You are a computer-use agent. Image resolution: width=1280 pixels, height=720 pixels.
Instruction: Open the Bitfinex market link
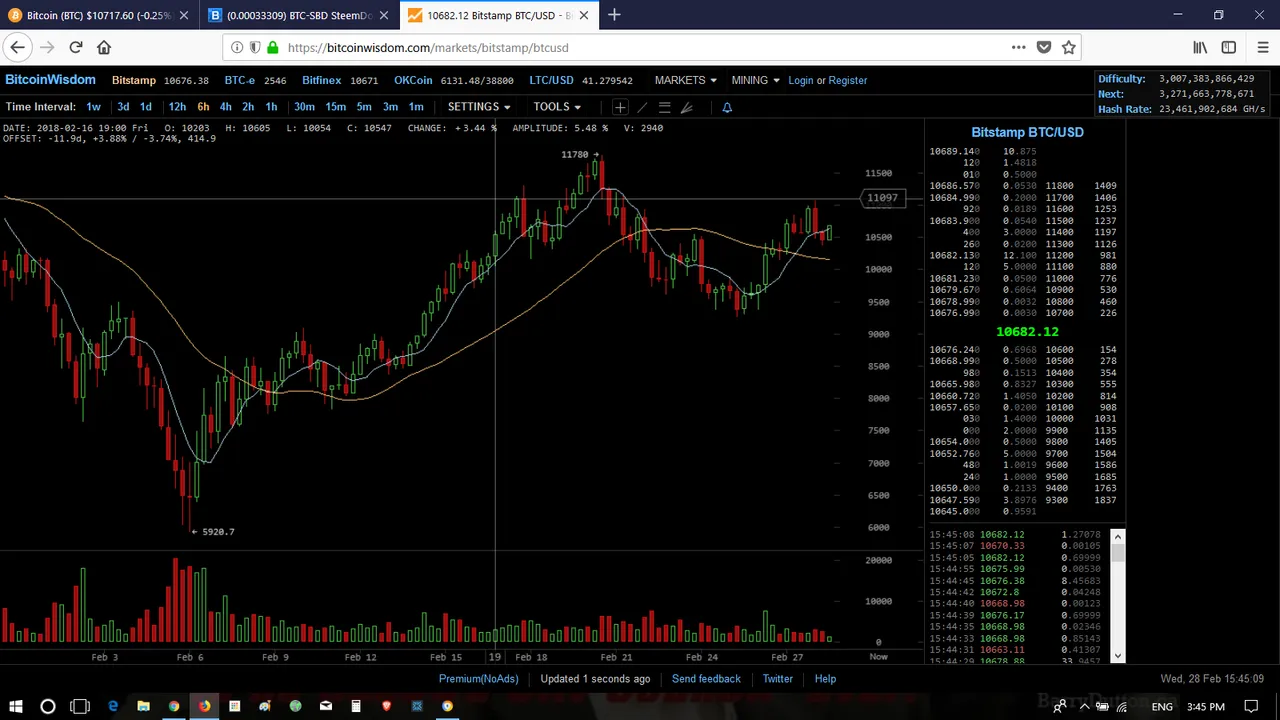[322, 80]
